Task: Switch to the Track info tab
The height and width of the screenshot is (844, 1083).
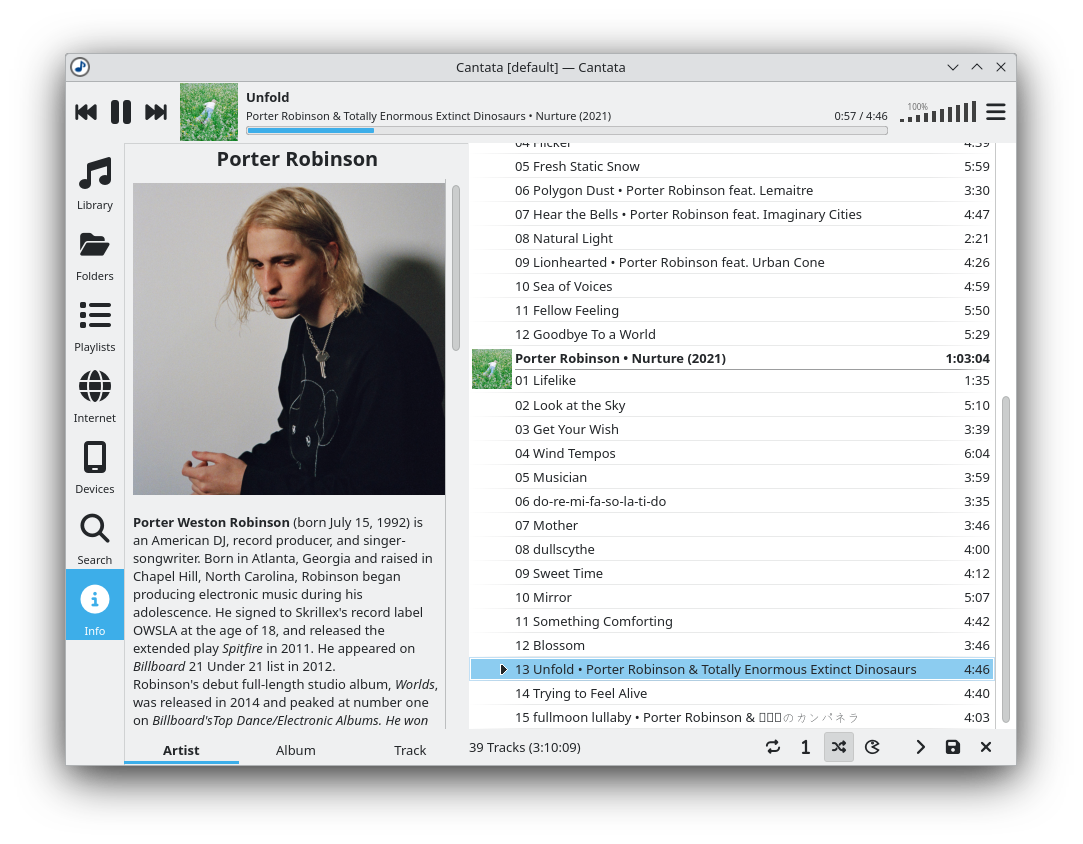Action: tap(410, 750)
